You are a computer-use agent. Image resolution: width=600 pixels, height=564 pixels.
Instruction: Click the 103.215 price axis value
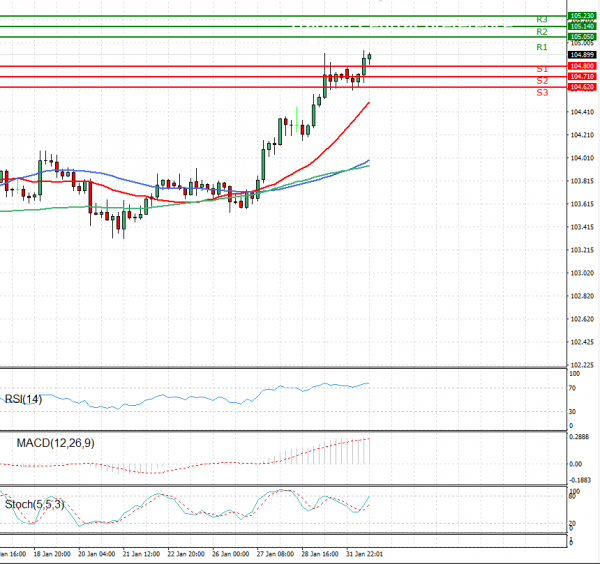click(582, 250)
